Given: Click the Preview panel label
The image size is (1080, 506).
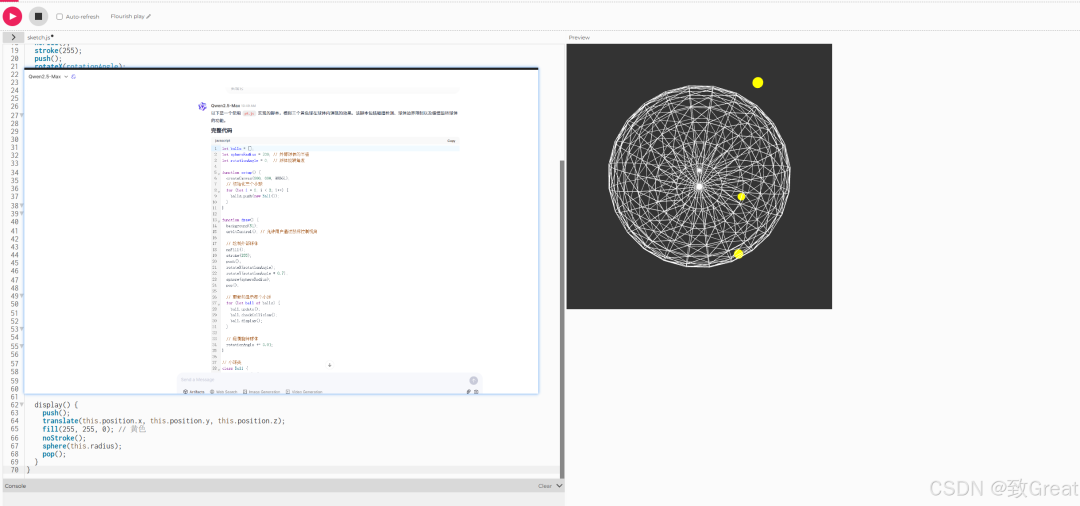Looking at the screenshot, I should [579, 38].
